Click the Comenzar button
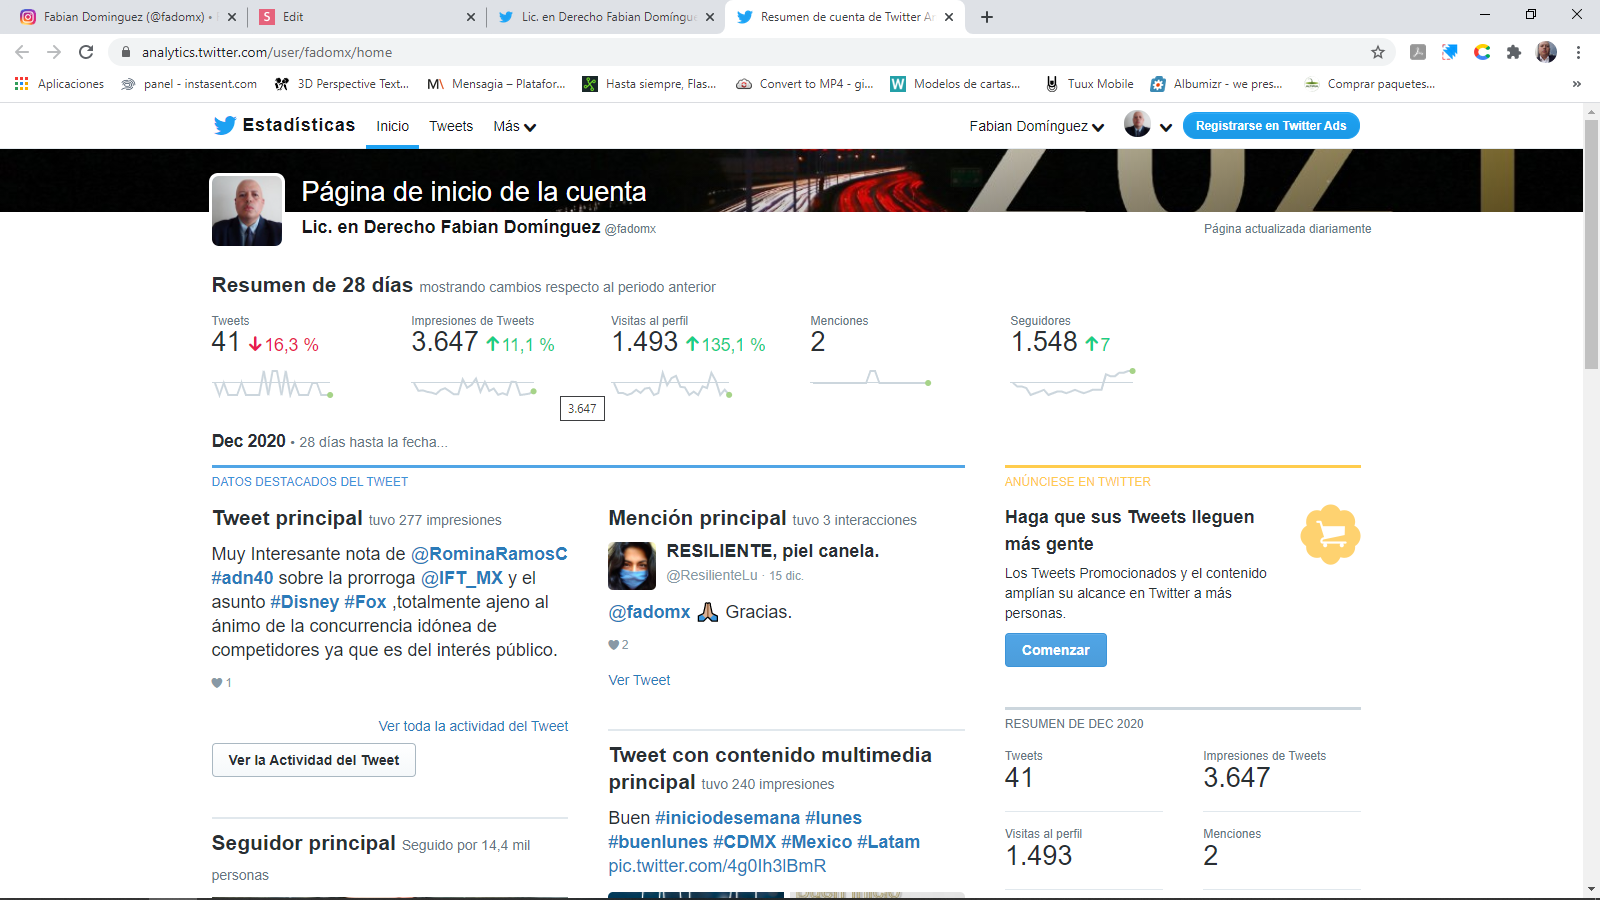 (x=1056, y=650)
